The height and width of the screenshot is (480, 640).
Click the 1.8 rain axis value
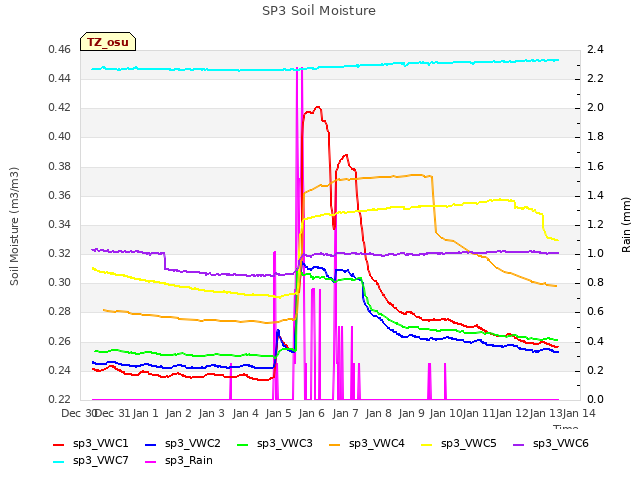click(595, 137)
